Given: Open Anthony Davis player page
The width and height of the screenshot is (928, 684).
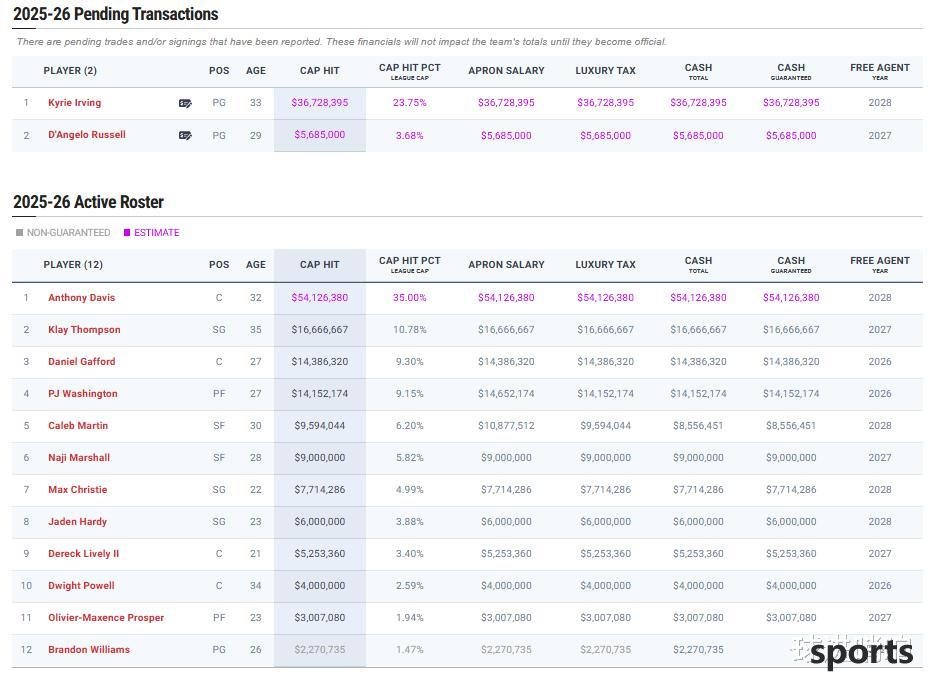Looking at the screenshot, I should pos(82,298).
